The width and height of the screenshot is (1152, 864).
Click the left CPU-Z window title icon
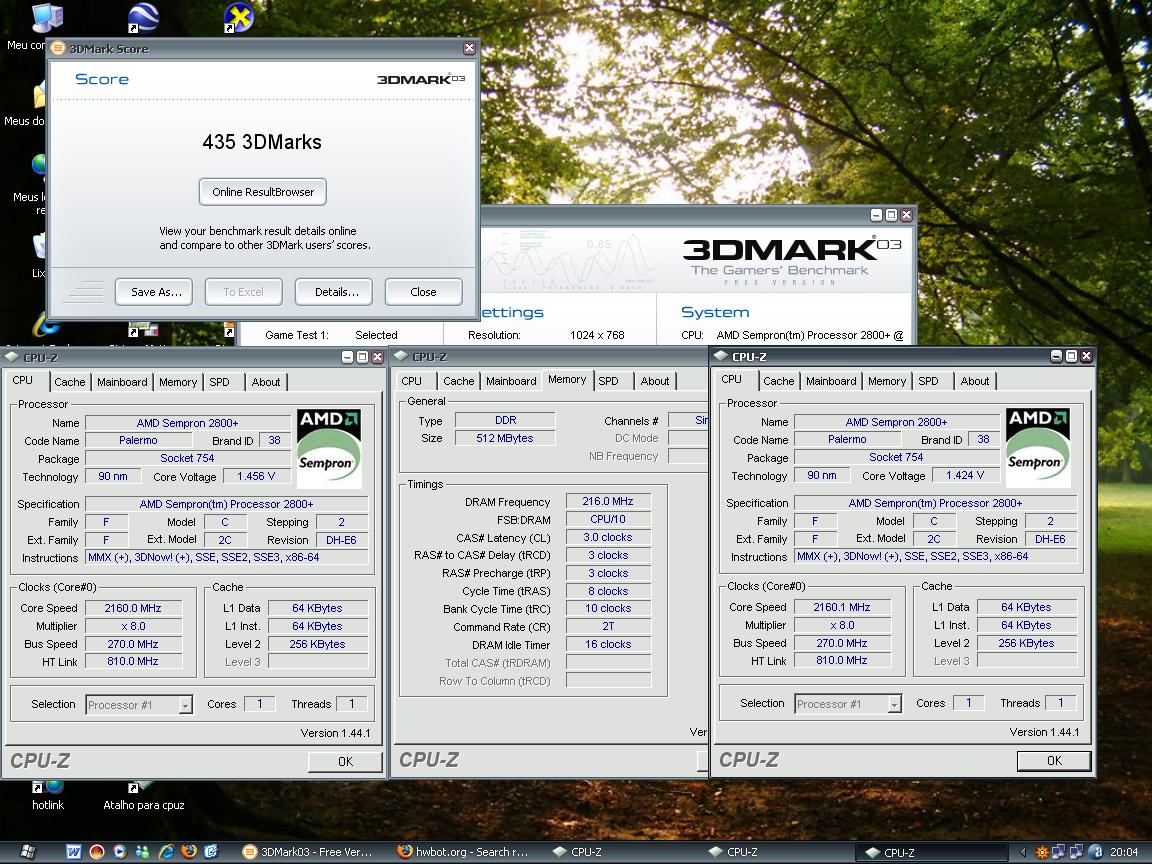[12, 357]
